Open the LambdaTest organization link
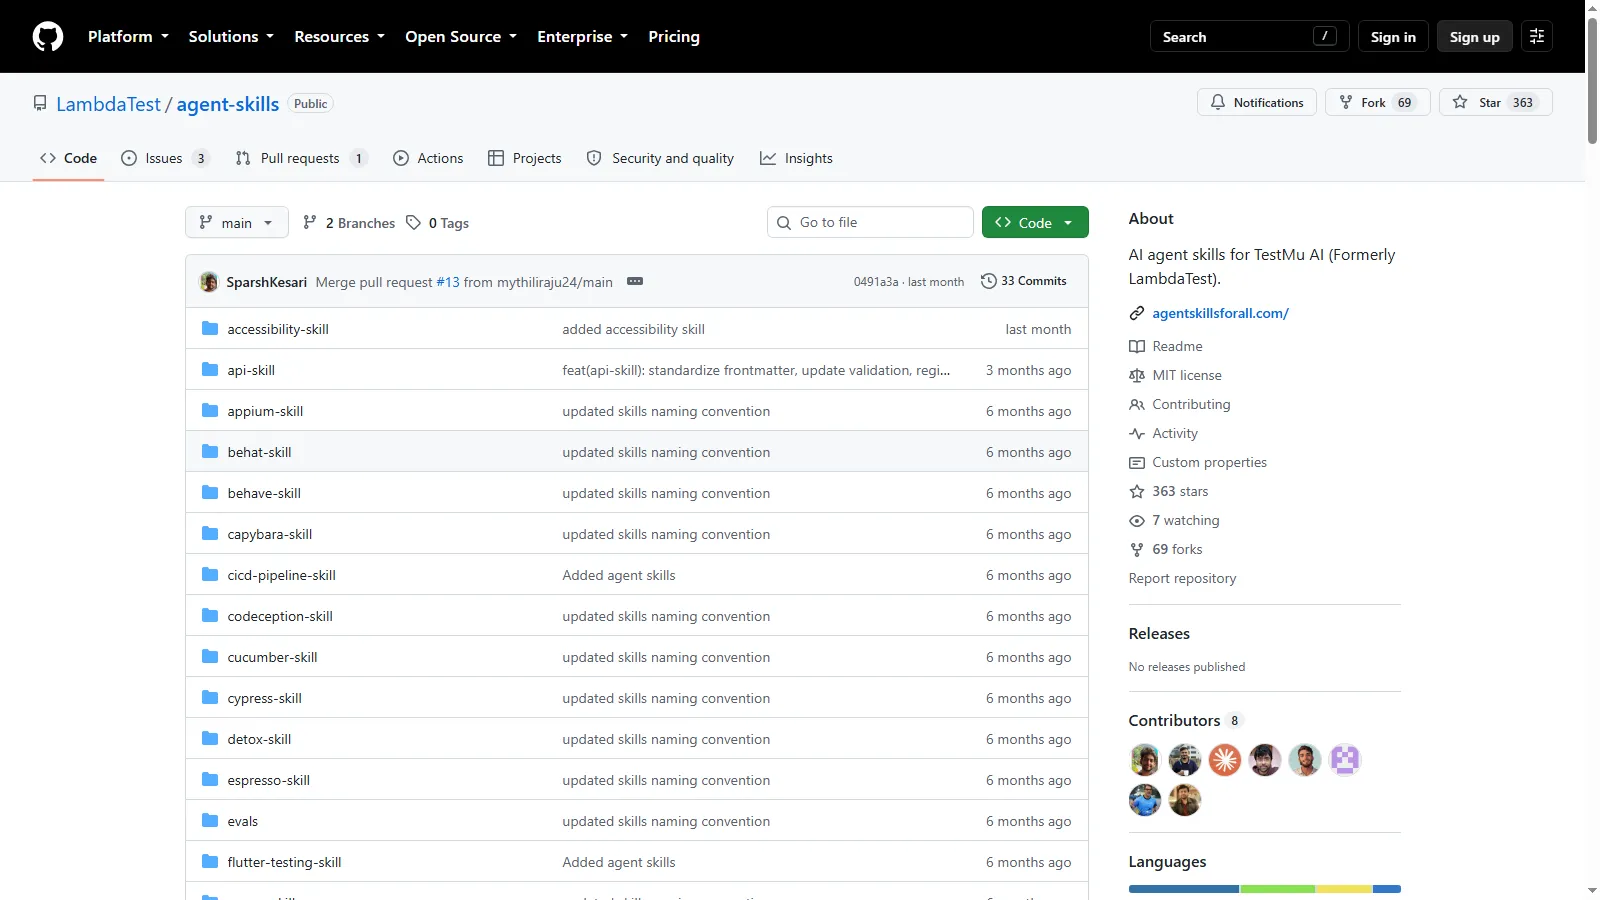This screenshot has height=900, width=1600. pyautogui.click(x=108, y=104)
